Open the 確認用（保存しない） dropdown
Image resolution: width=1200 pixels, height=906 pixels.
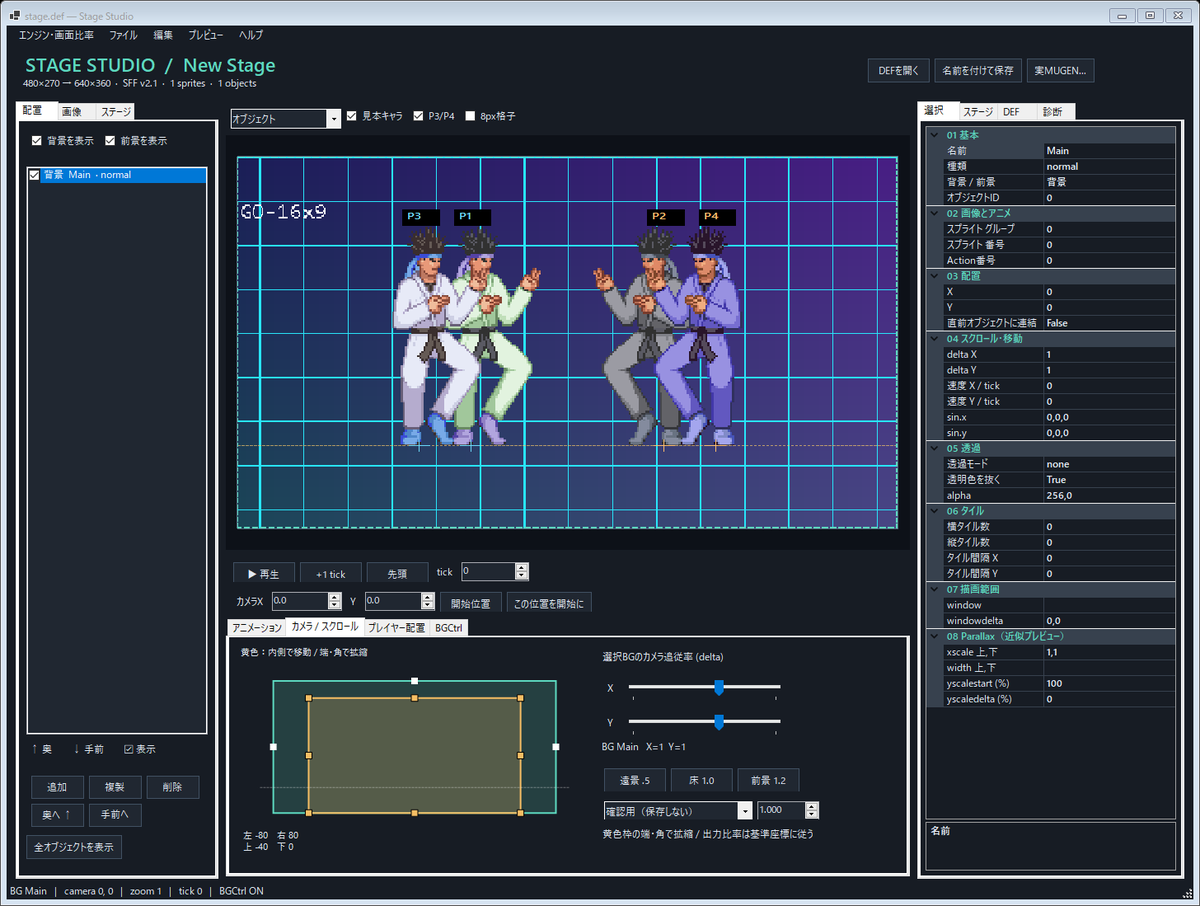coord(745,811)
